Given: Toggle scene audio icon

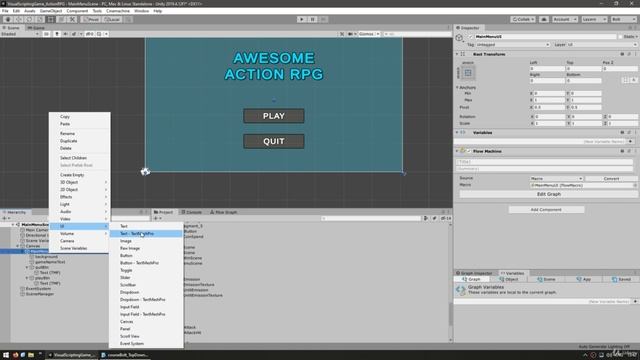Looking at the screenshot, I should [x=65, y=34].
